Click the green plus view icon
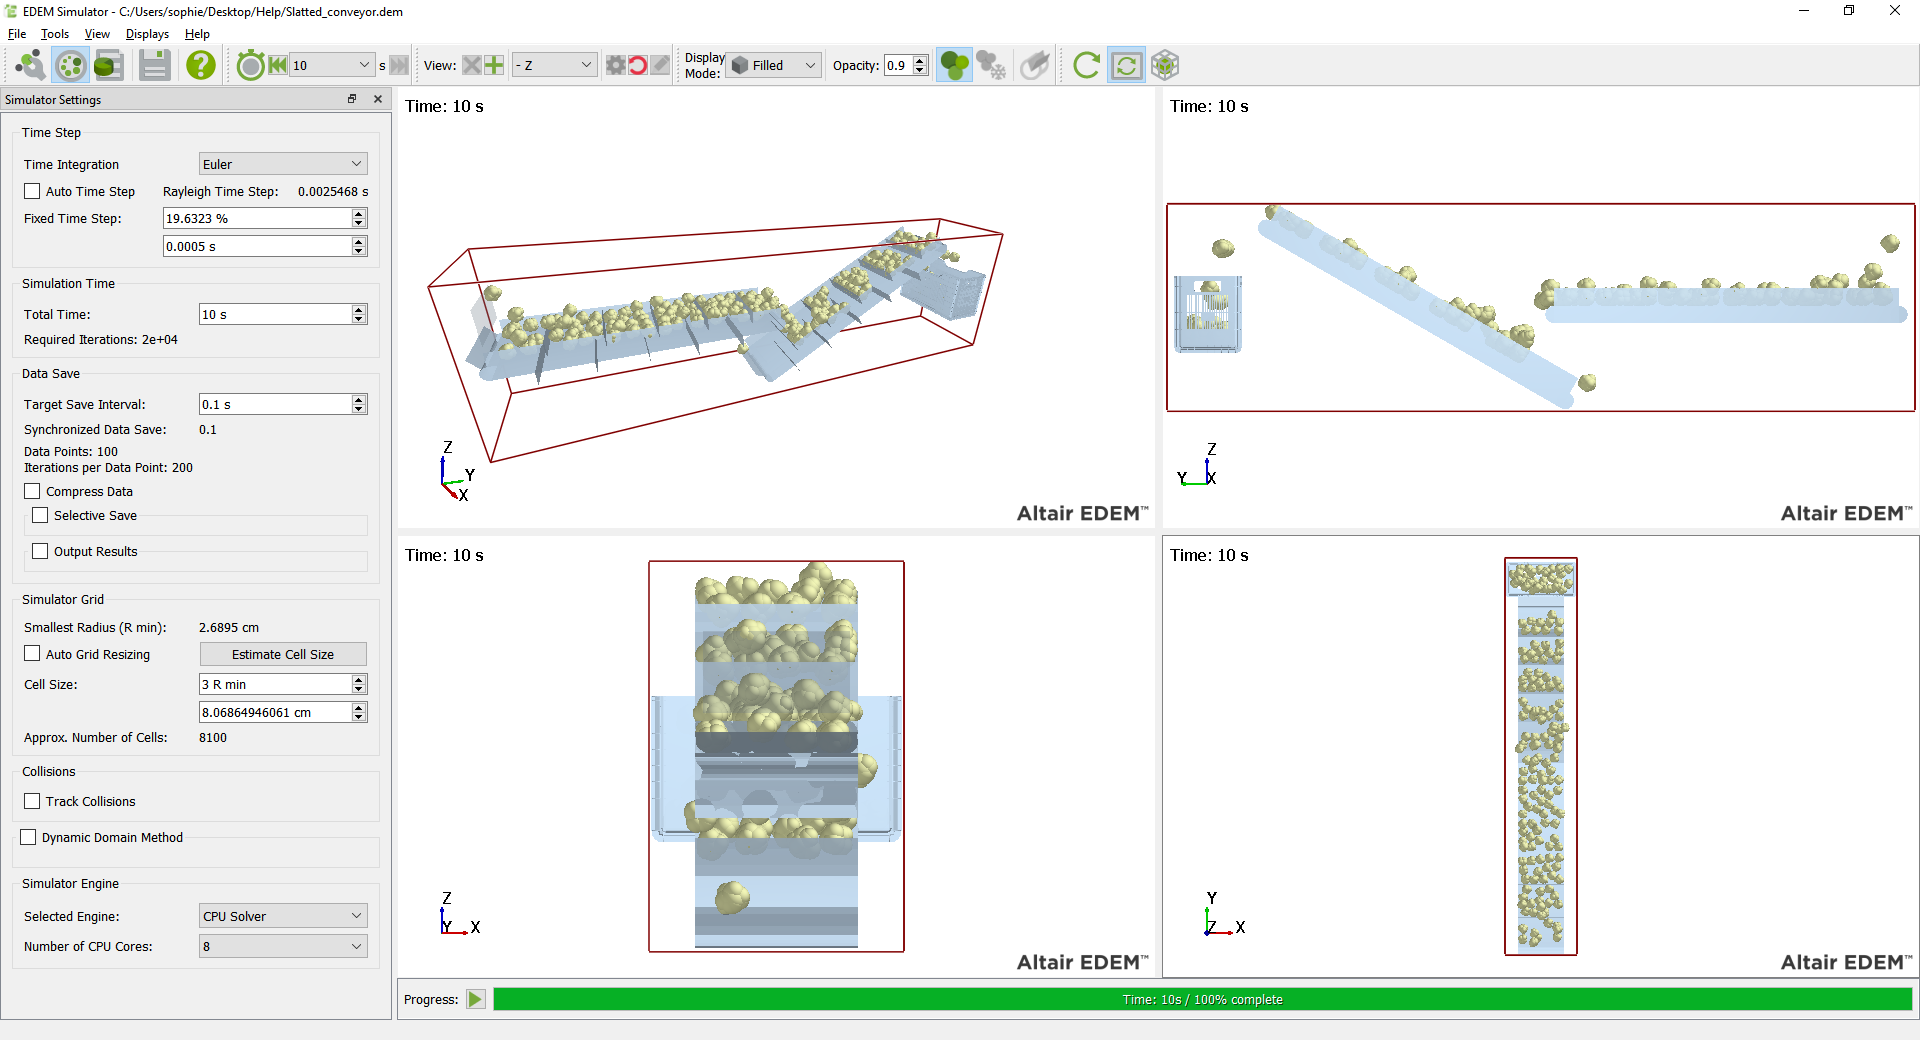The width and height of the screenshot is (1920, 1040). pyautogui.click(x=494, y=66)
